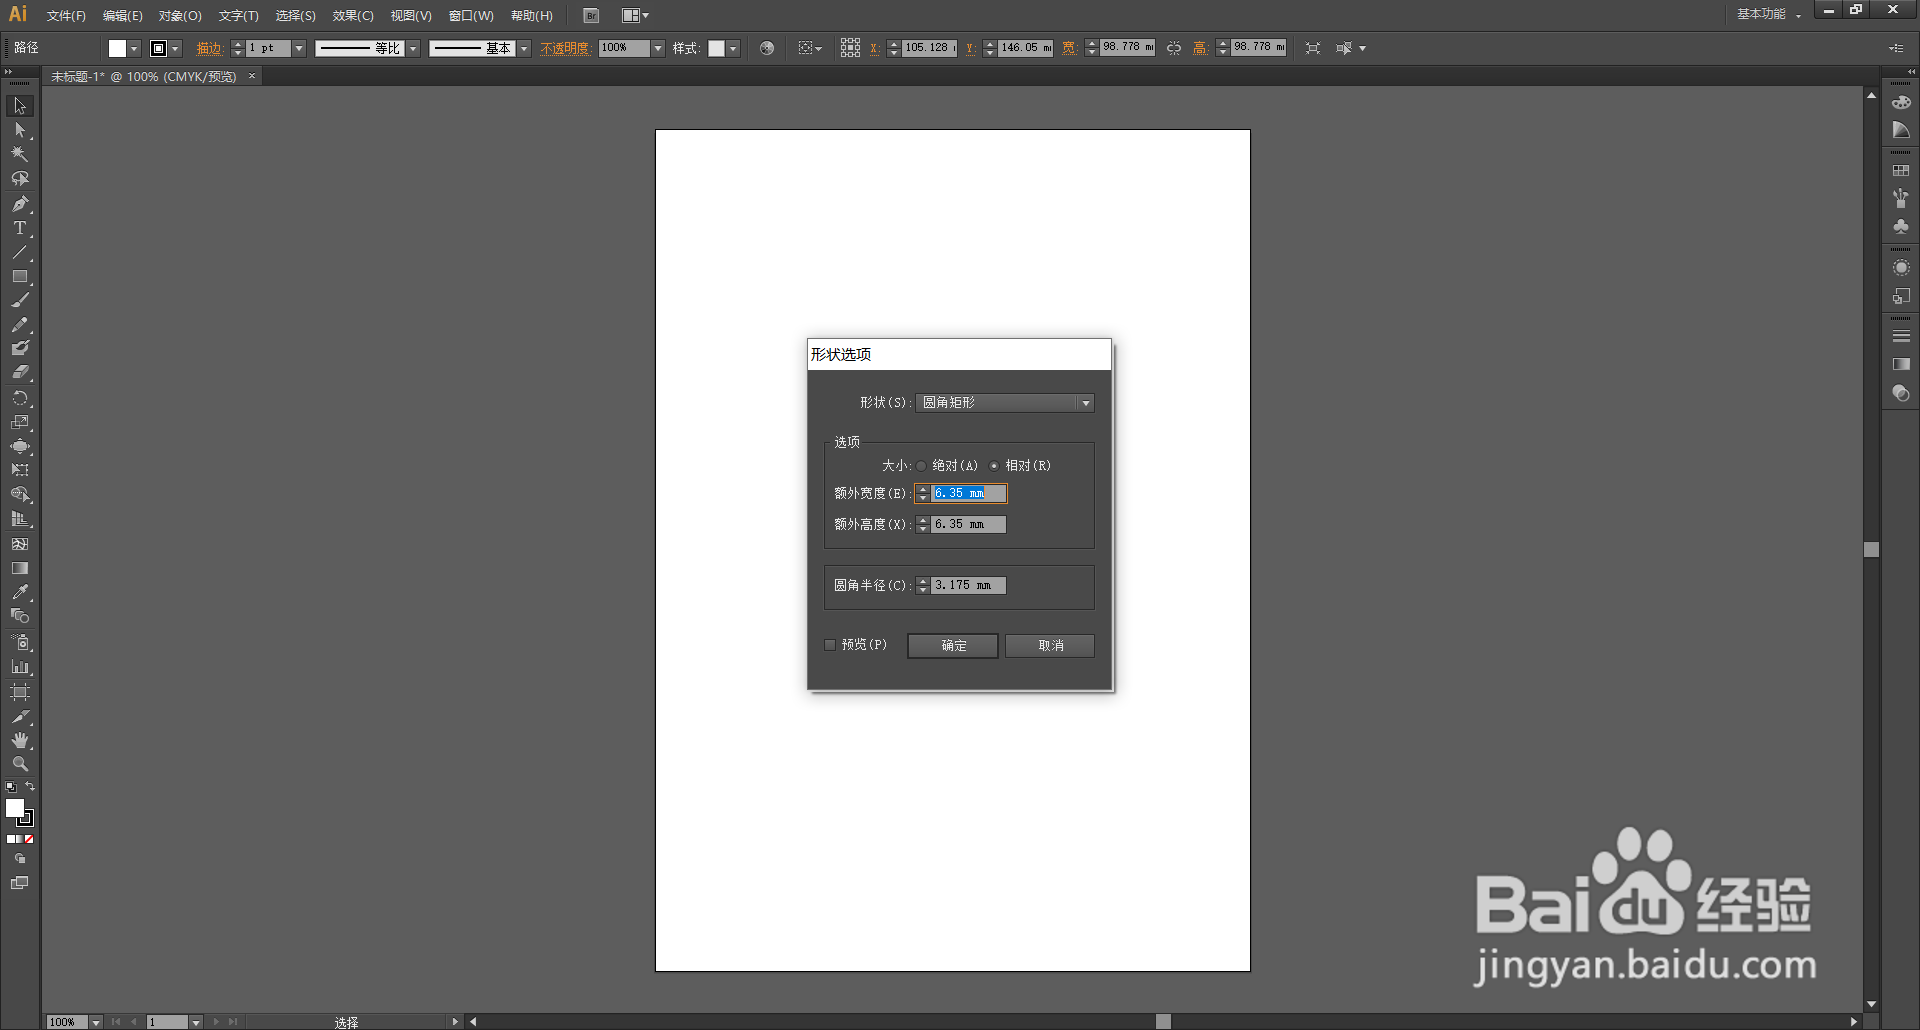This screenshot has height=1030, width=1920.
Task: Open the 基本 brush definition dropdown
Action: pyautogui.click(x=524, y=48)
